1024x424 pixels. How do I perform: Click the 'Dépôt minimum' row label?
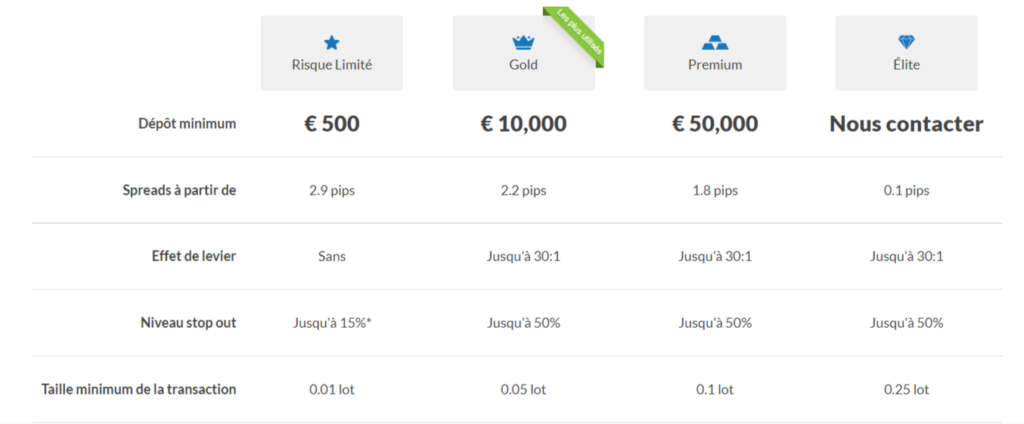tap(187, 123)
